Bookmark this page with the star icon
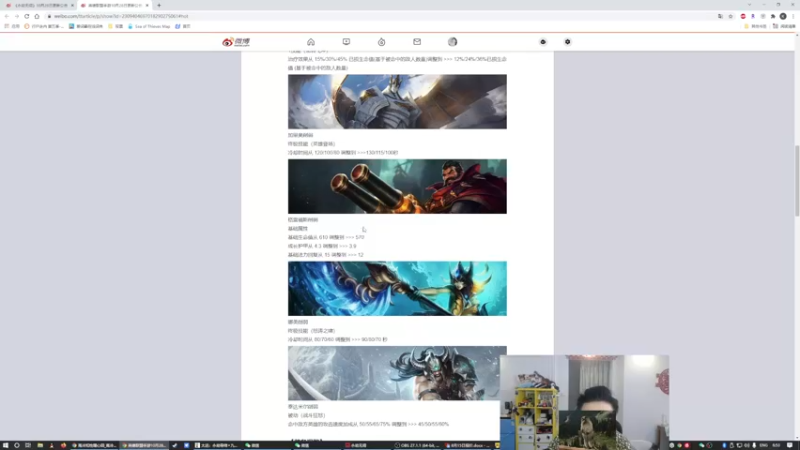800x450 pixels. [x=731, y=16]
